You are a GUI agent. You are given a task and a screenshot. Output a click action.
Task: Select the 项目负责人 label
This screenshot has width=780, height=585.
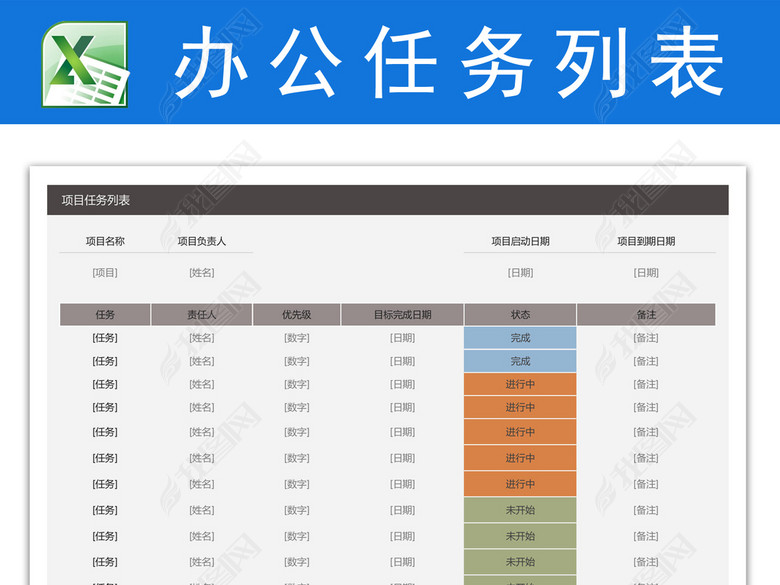click(x=201, y=241)
